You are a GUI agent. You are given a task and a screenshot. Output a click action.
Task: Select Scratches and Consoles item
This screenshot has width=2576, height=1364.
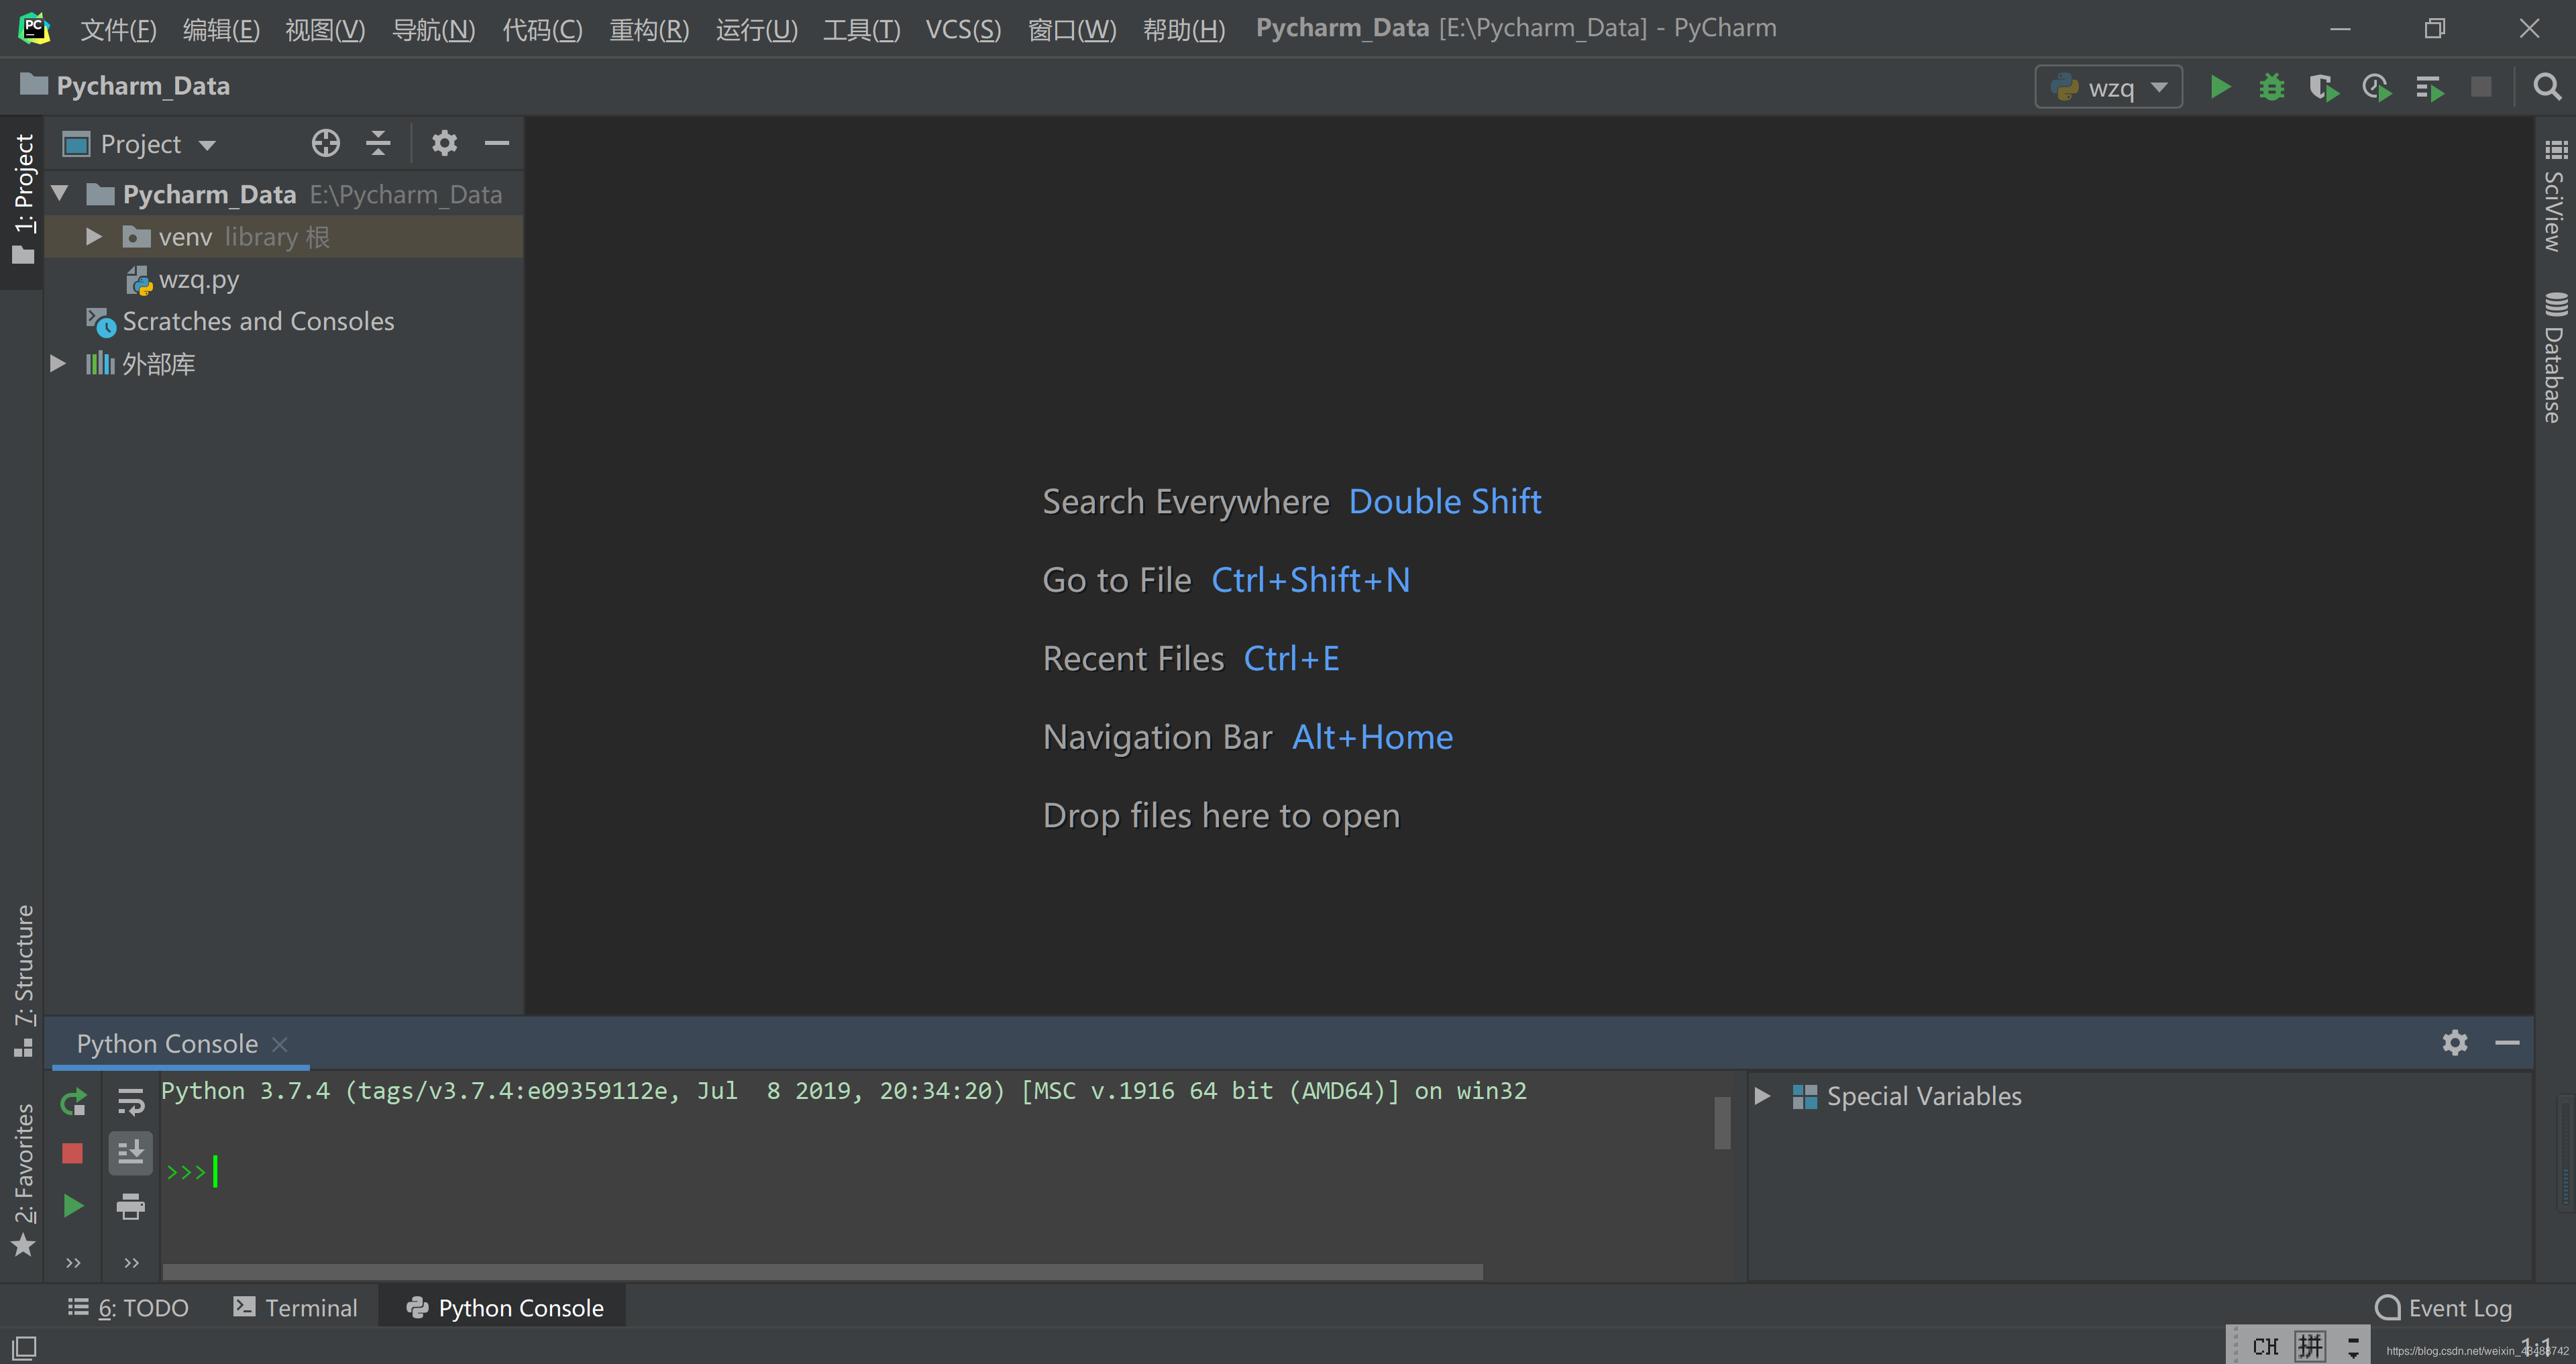tap(258, 321)
